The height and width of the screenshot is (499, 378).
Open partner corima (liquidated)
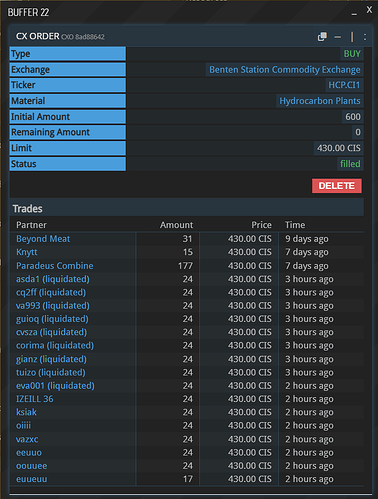pyautogui.click(x=55, y=346)
